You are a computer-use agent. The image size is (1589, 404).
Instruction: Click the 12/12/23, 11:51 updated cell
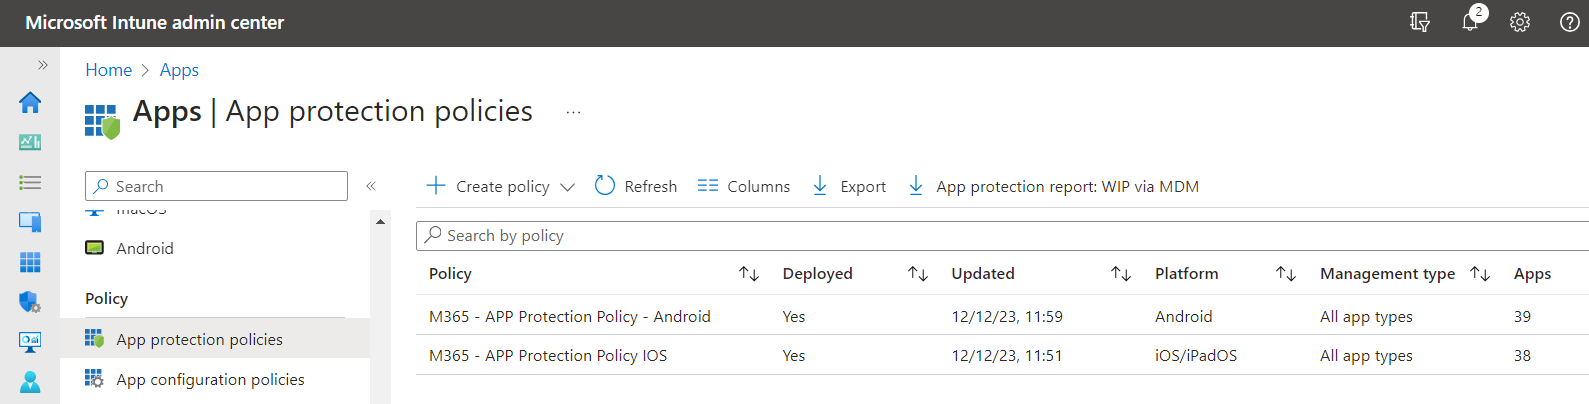[1007, 355]
